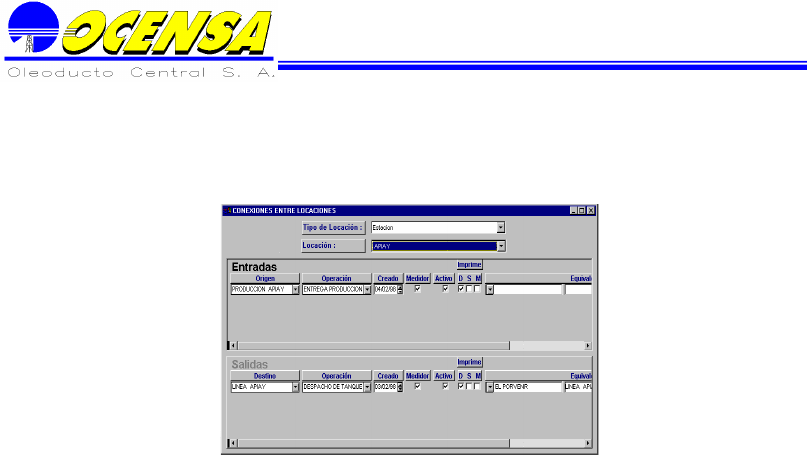
Task: Click Salidas Creado date field 03/02/98
Action: coord(385,387)
